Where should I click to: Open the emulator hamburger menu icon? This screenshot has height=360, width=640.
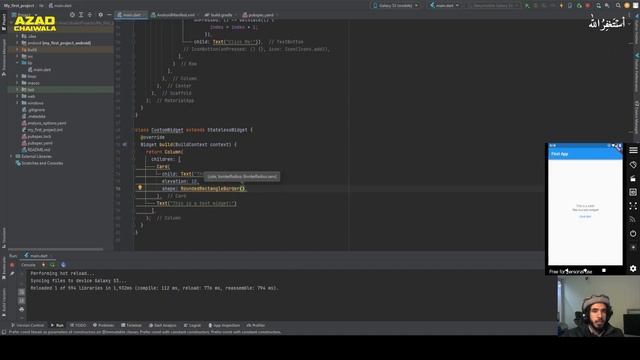click(x=633, y=150)
